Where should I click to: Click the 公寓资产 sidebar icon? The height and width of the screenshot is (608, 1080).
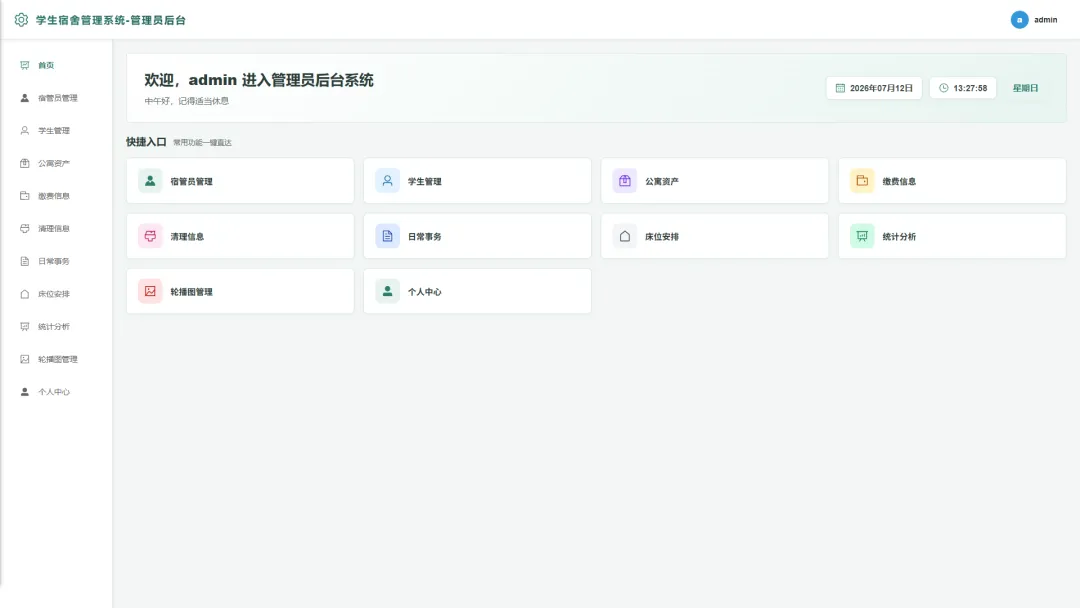point(25,163)
